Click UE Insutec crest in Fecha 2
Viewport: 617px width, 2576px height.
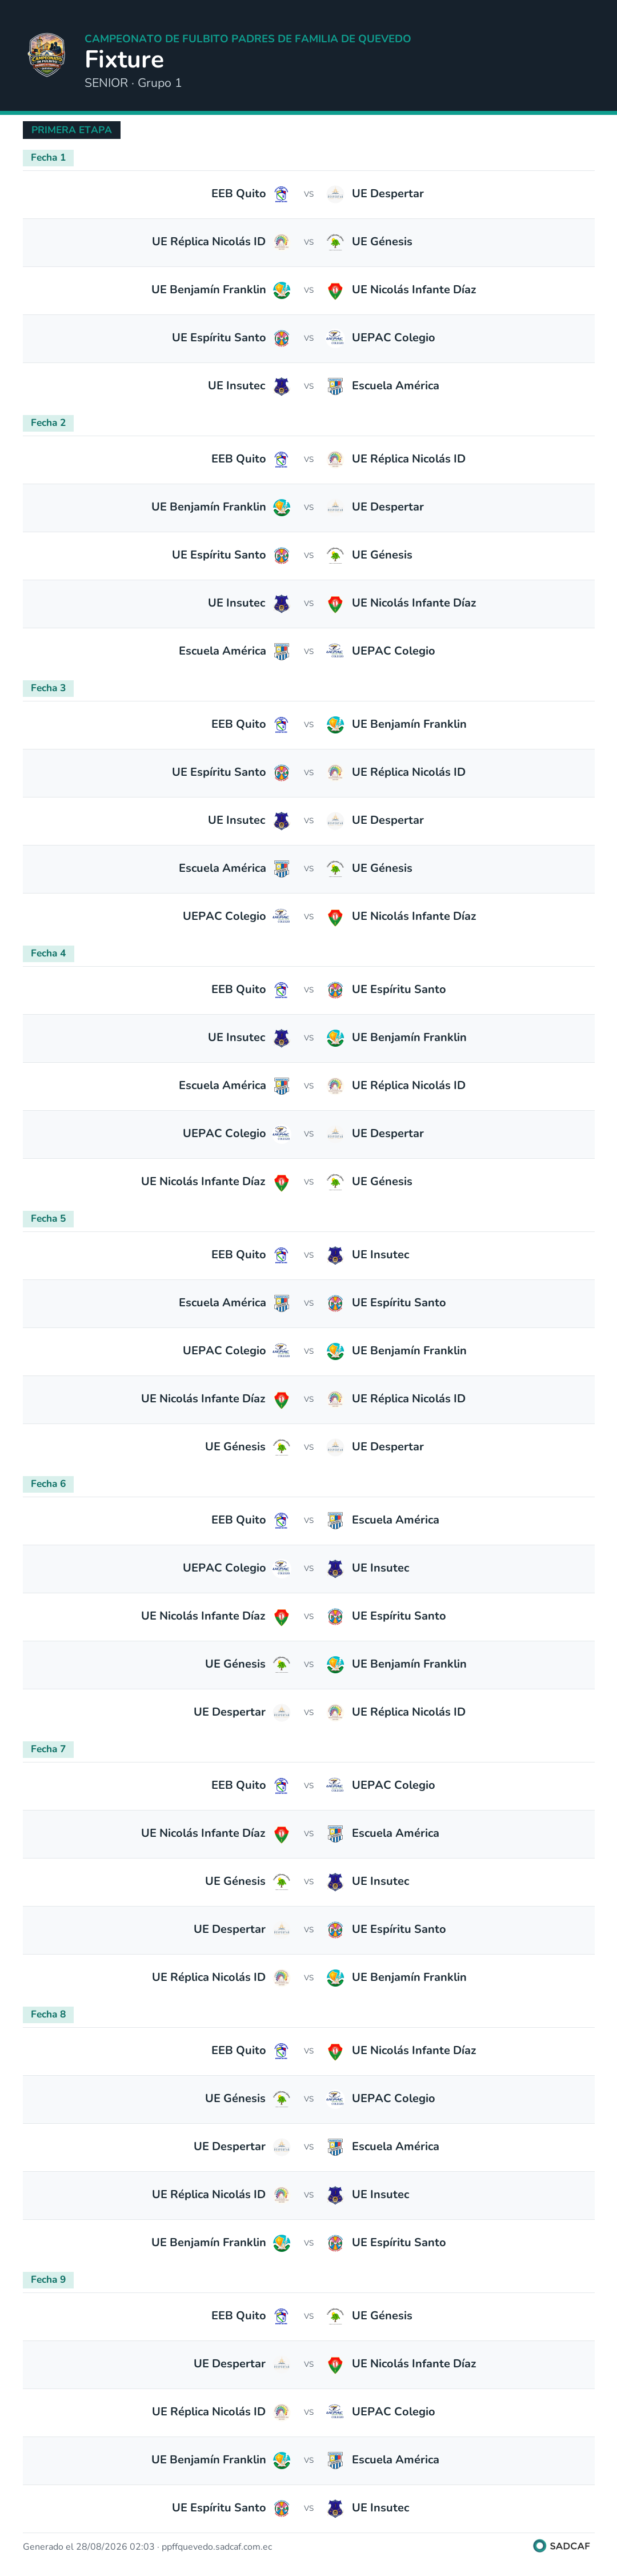click(x=282, y=603)
